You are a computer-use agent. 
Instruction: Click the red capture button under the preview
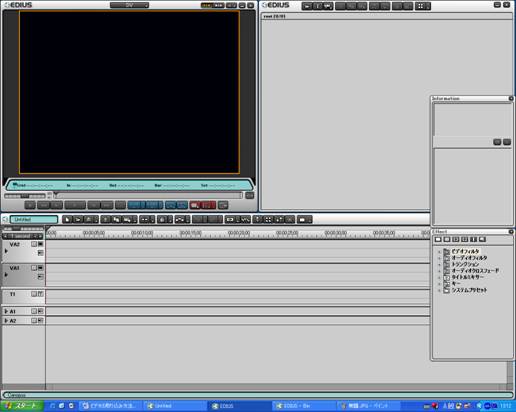pyautogui.click(x=196, y=205)
